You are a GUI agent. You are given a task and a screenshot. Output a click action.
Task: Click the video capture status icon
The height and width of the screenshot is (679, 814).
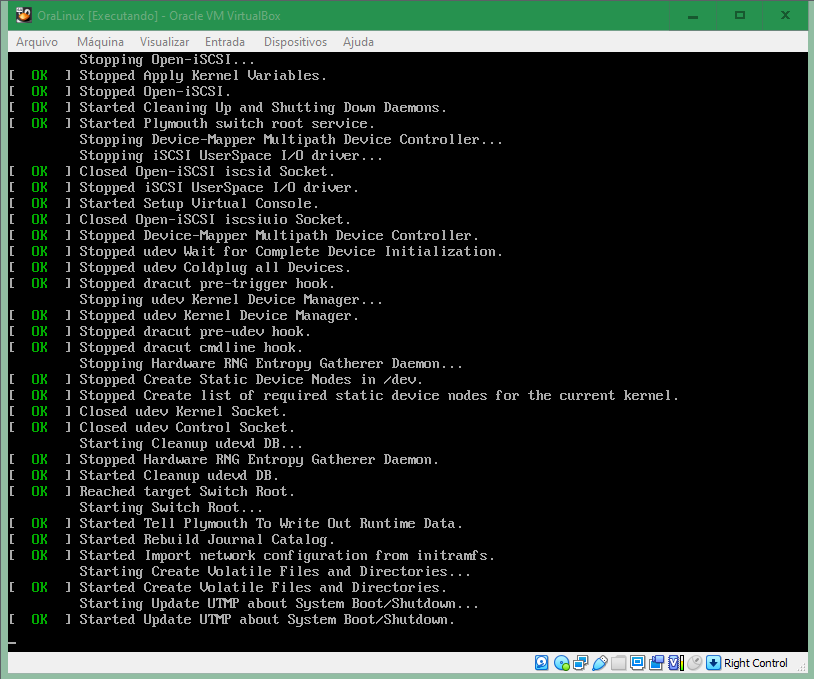(x=657, y=662)
